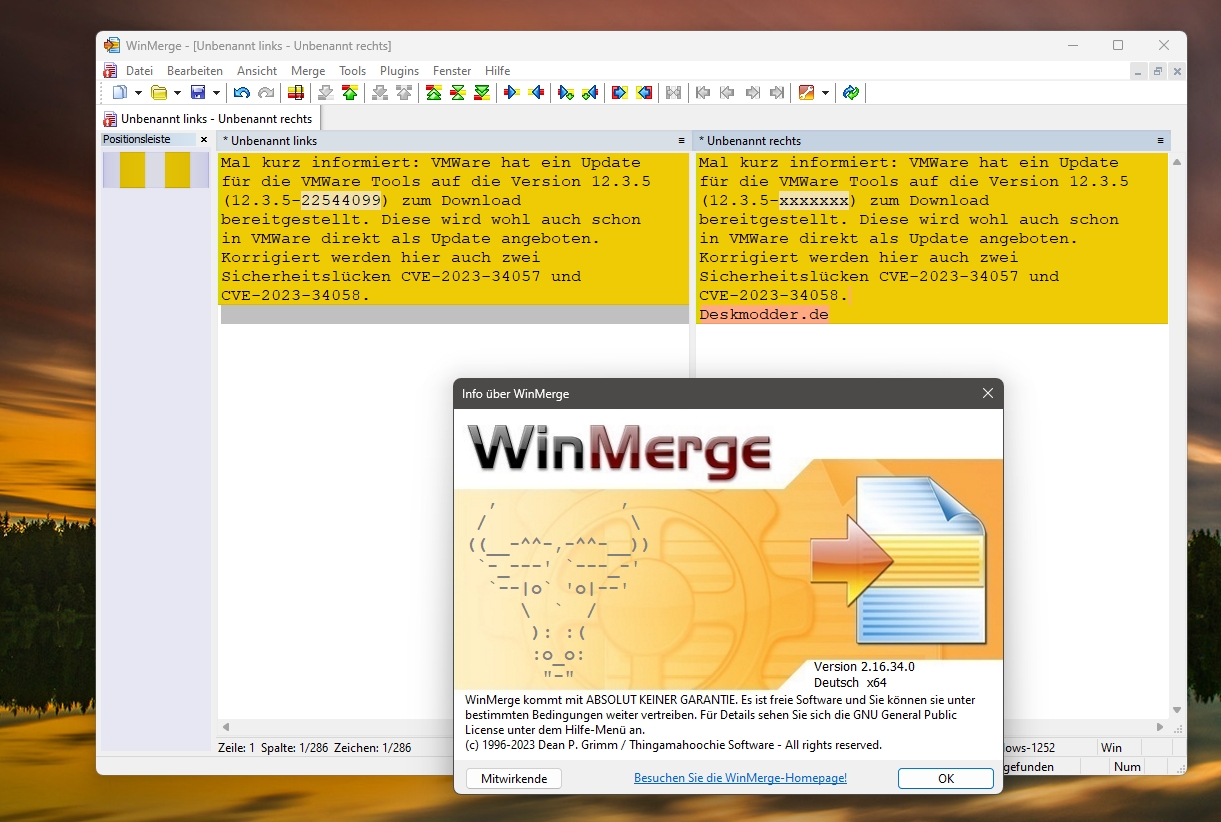Click the Win status bar entry
Viewport: 1221px width, 822px height.
coord(1111,747)
